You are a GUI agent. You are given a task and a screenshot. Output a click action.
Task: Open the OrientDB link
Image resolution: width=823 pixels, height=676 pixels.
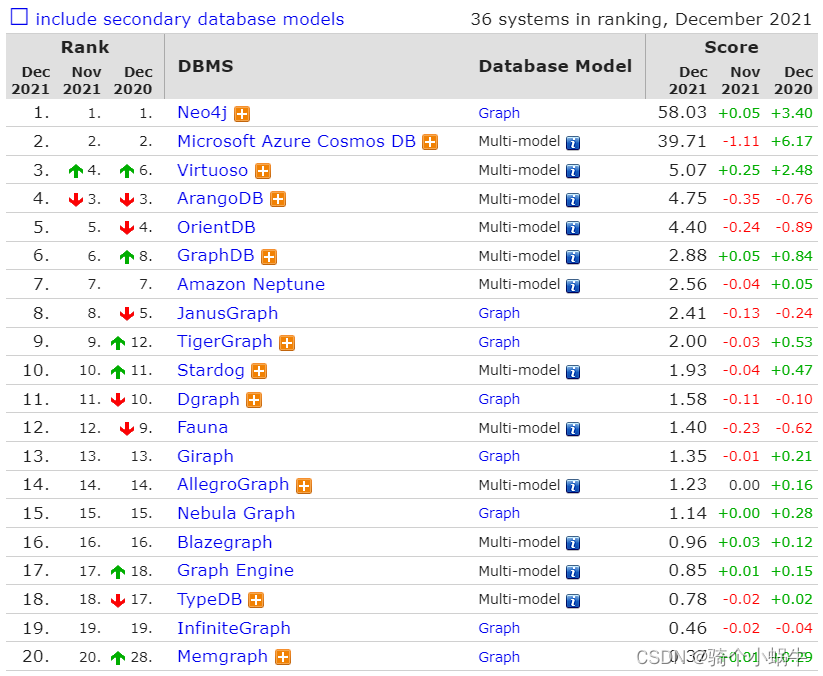(x=216, y=227)
